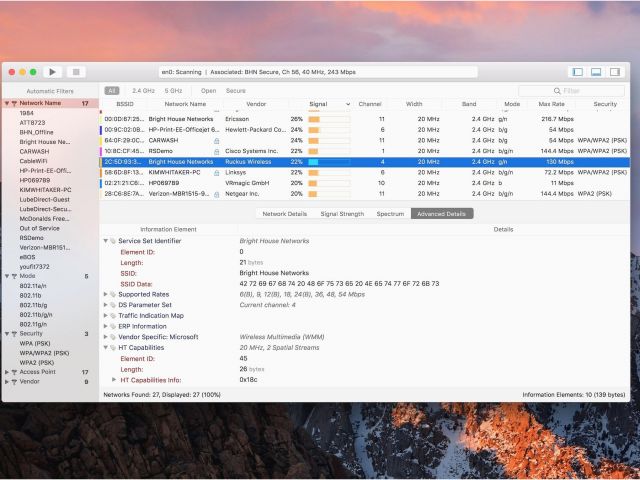Show only Secure networks
Screen dimensions: 640x480
click(236, 91)
